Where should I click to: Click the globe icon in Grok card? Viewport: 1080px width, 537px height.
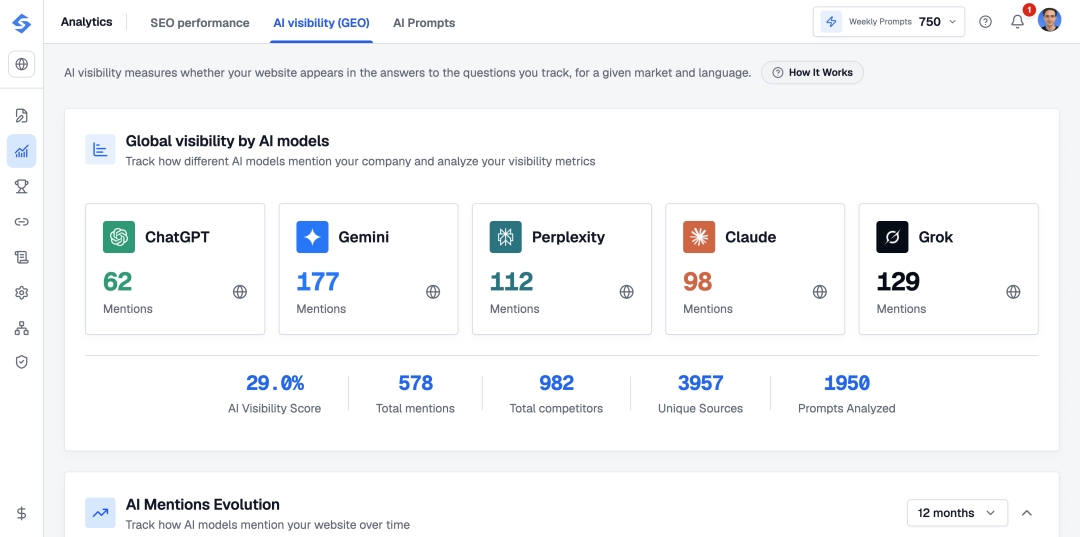pyautogui.click(x=1013, y=292)
